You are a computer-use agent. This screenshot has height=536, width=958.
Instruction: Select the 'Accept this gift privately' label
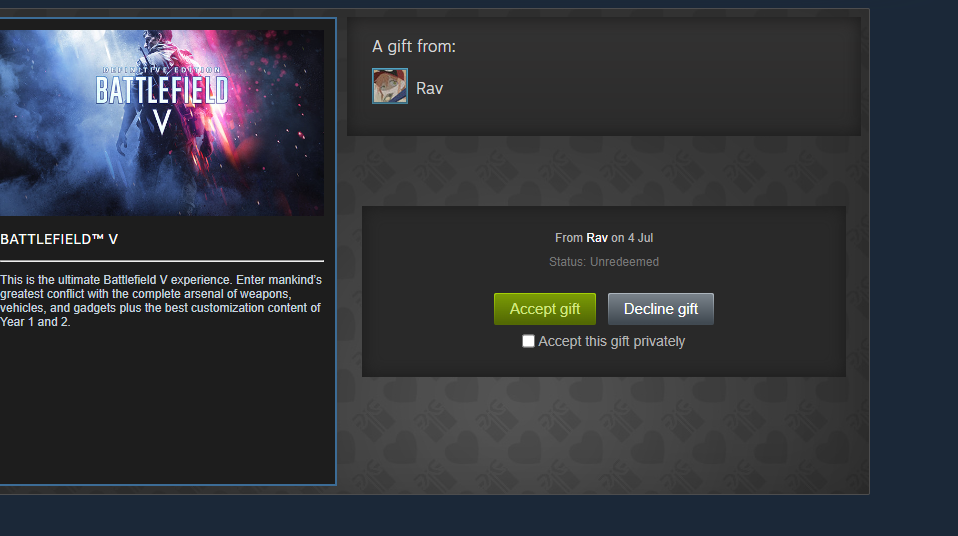612,341
